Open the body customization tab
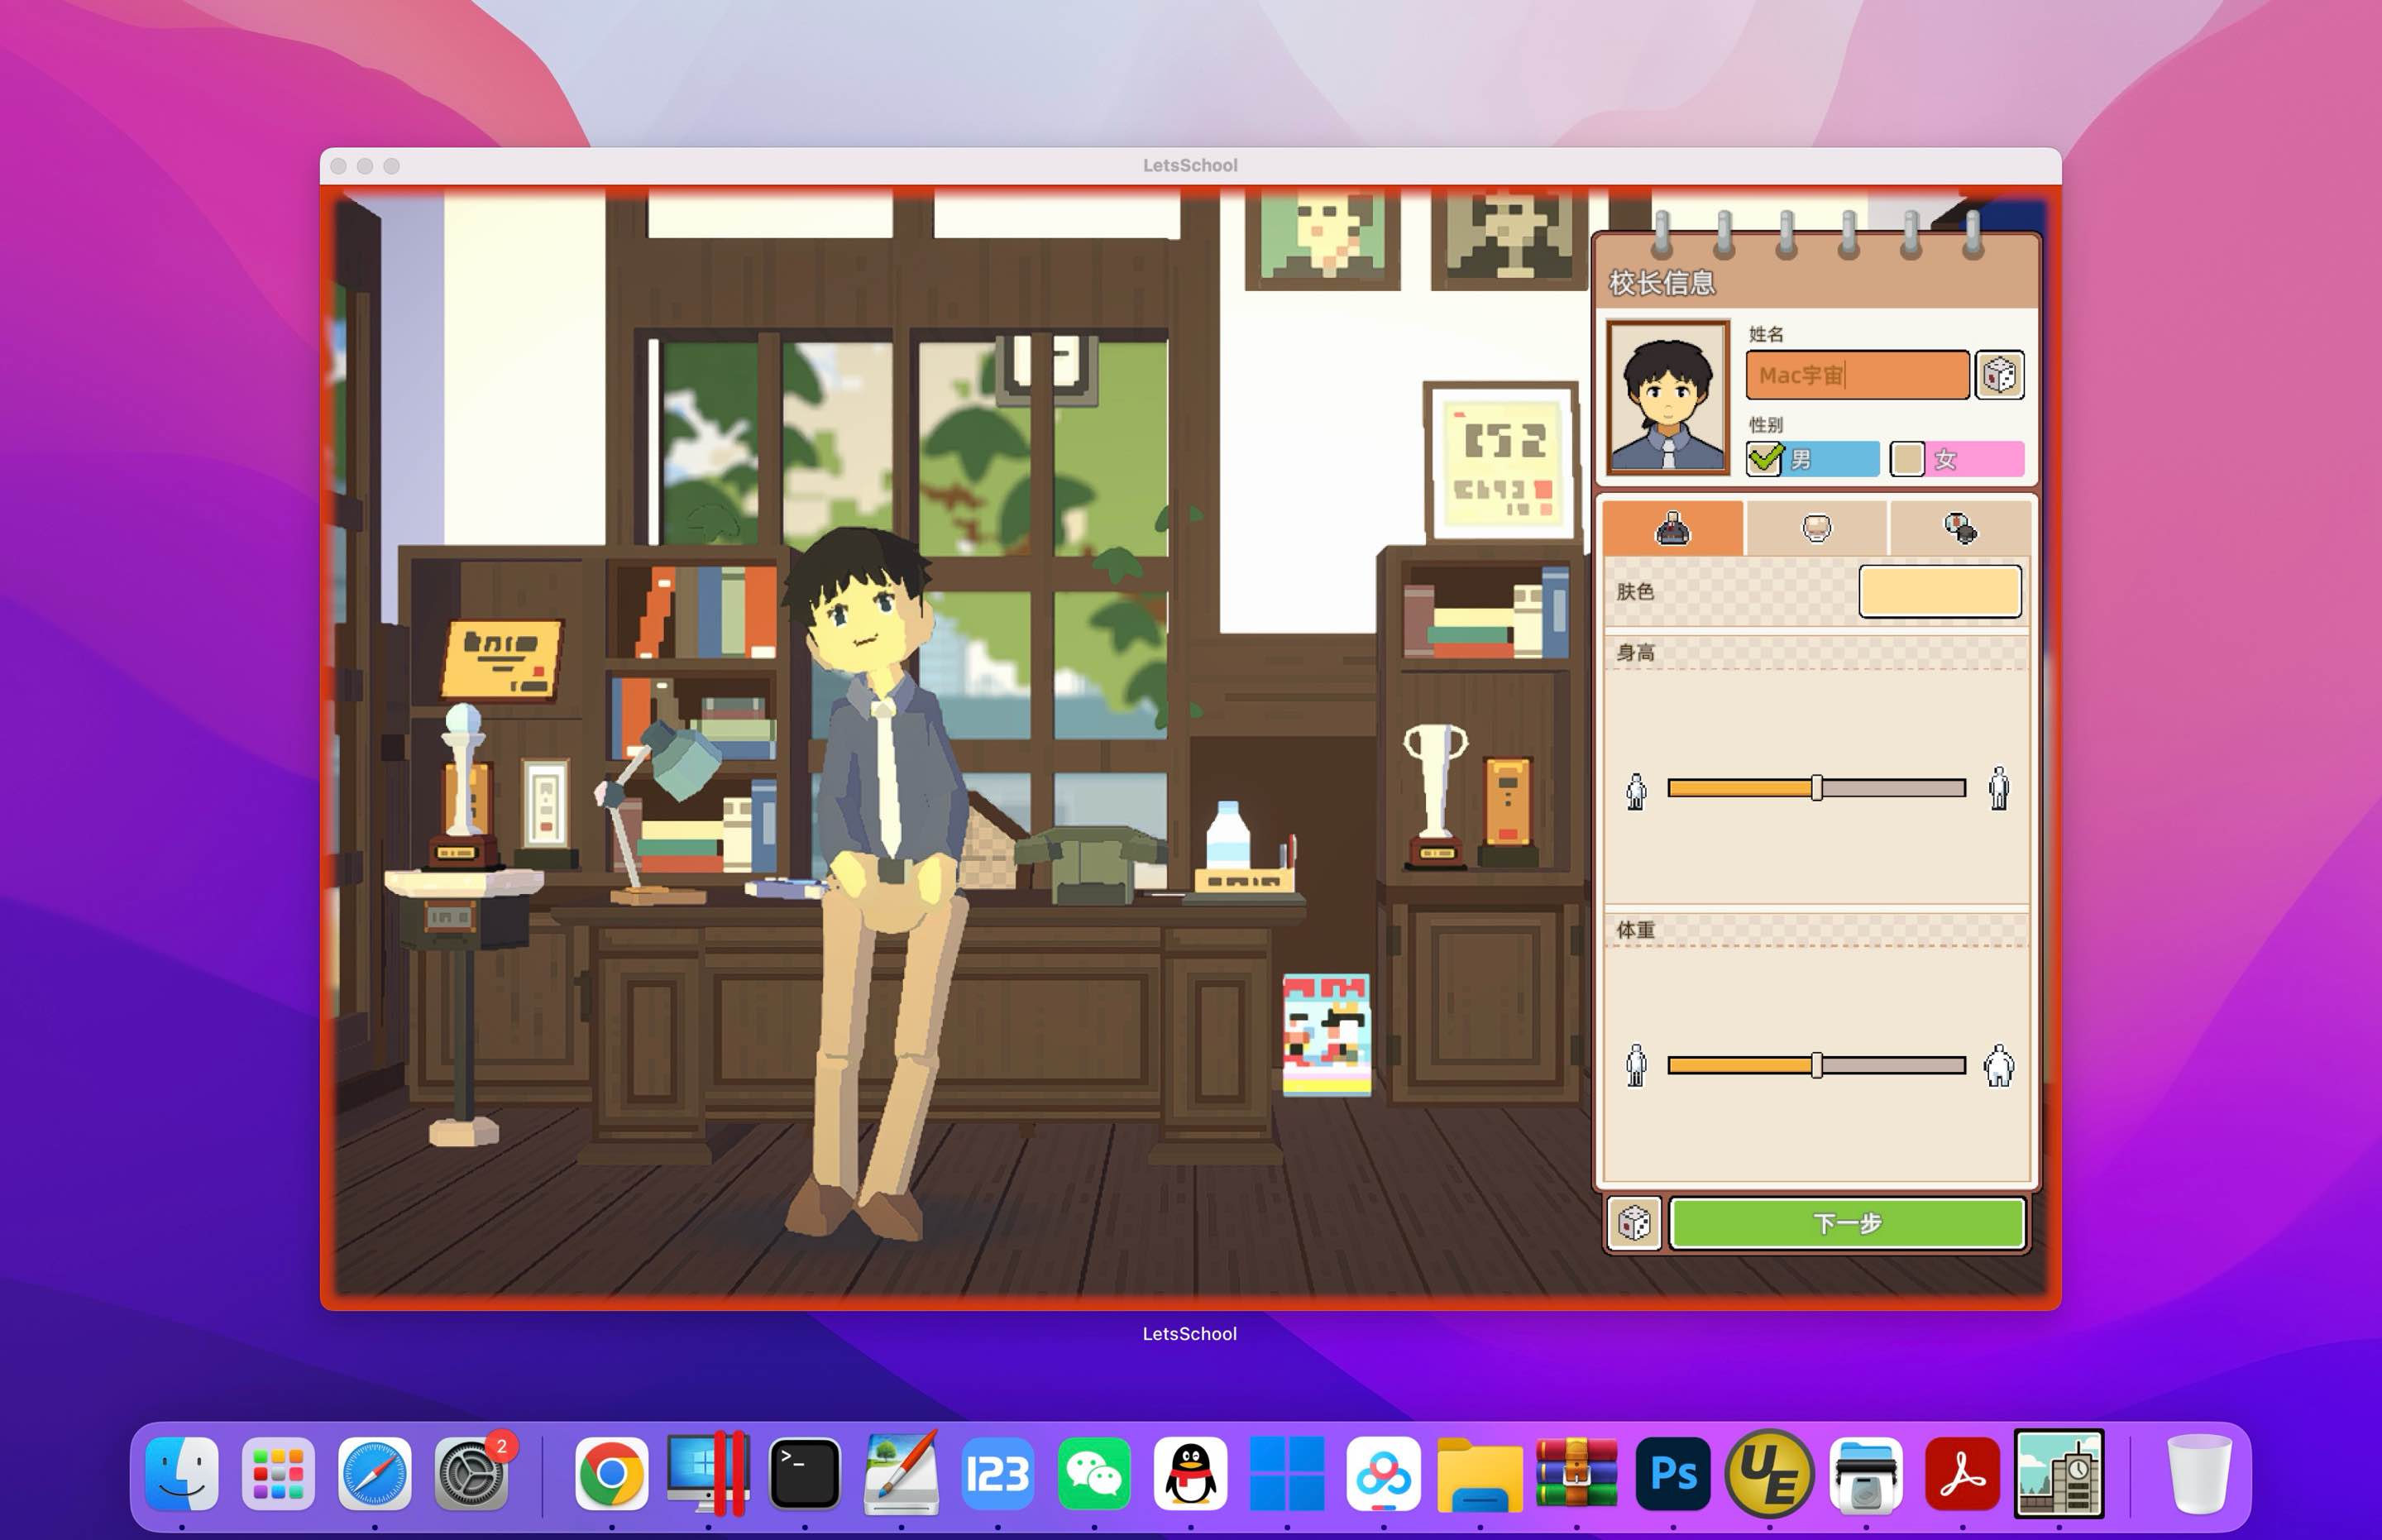2382x1540 pixels. tap(1673, 528)
